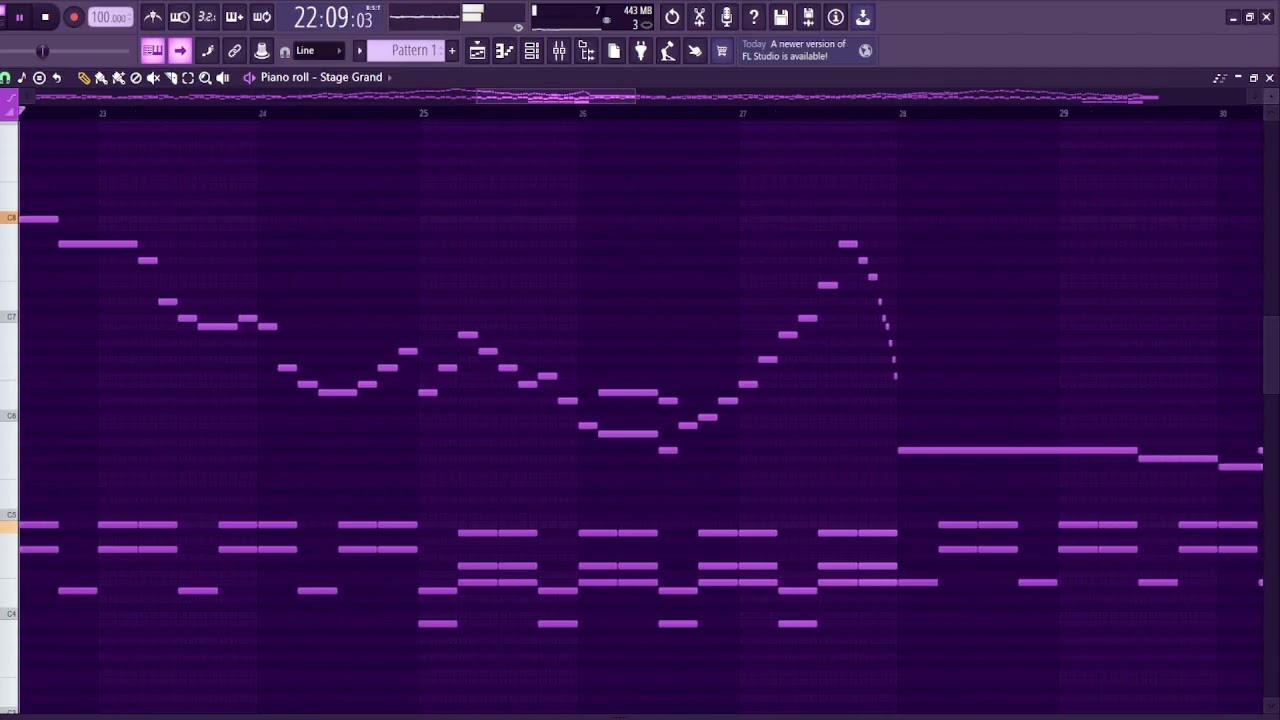Select the Delete tool

pos(136,78)
